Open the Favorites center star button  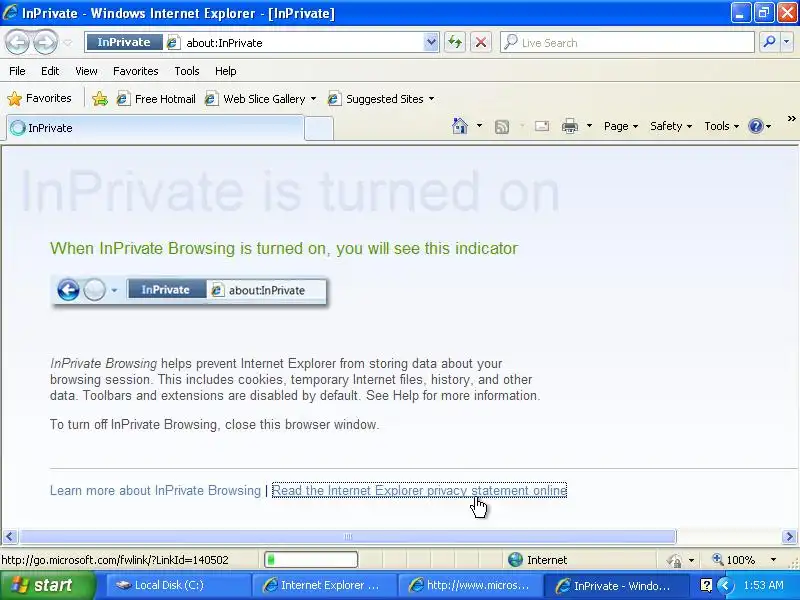point(39,98)
